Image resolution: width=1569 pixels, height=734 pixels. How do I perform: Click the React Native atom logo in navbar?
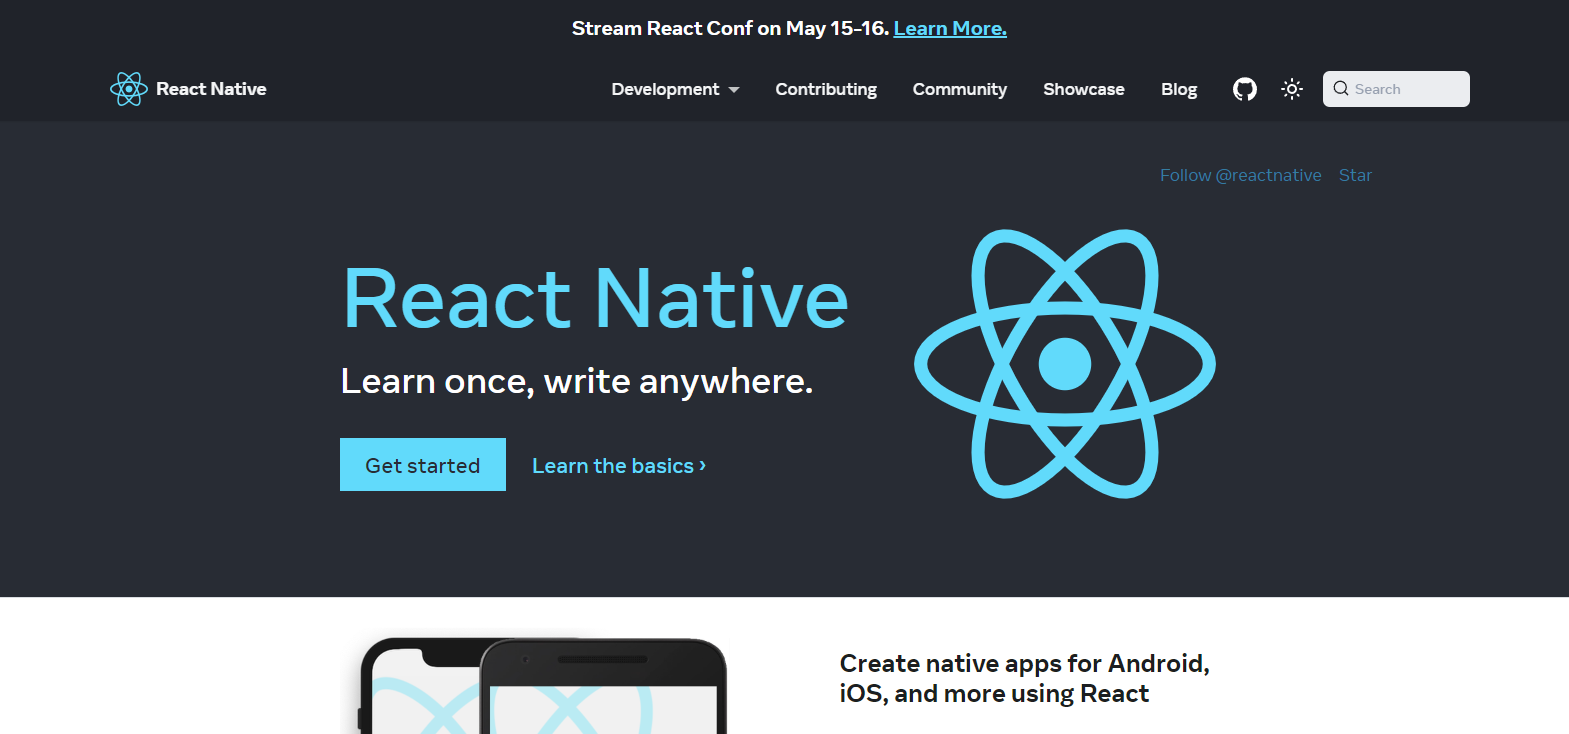pos(128,89)
